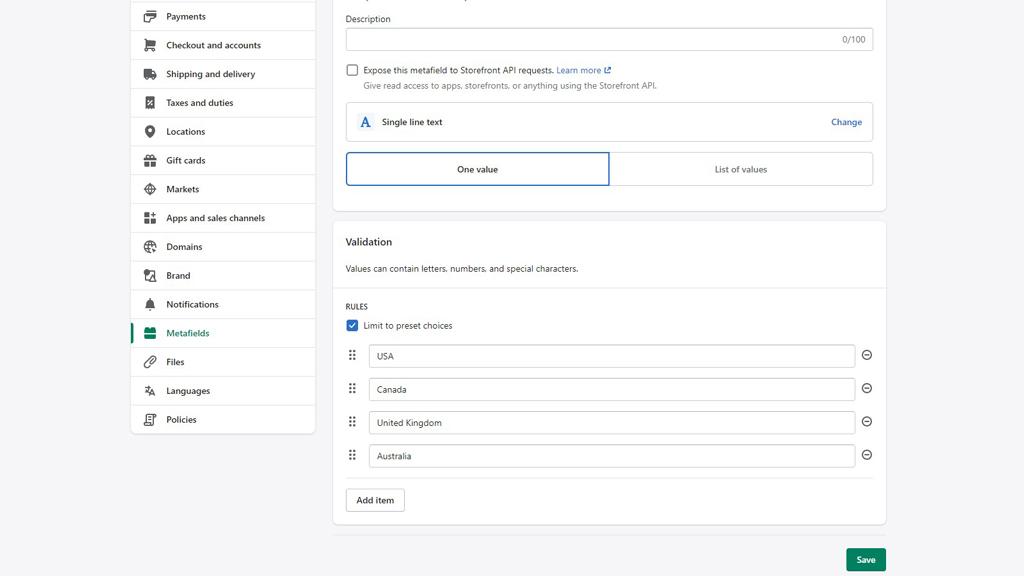Image resolution: width=1024 pixels, height=576 pixels.
Task: Click the Shipping and delivery truck icon
Action: (150, 74)
